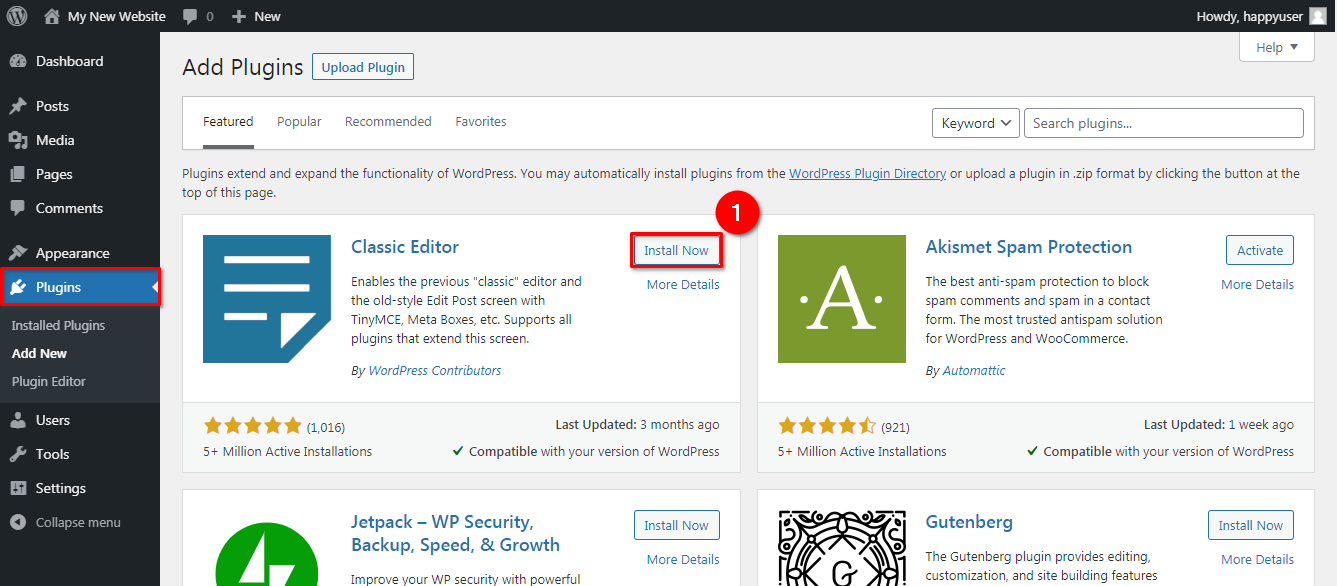Focus the Search plugins field
The width and height of the screenshot is (1337, 586).
pyautogui.click(x=1164, y=123)
